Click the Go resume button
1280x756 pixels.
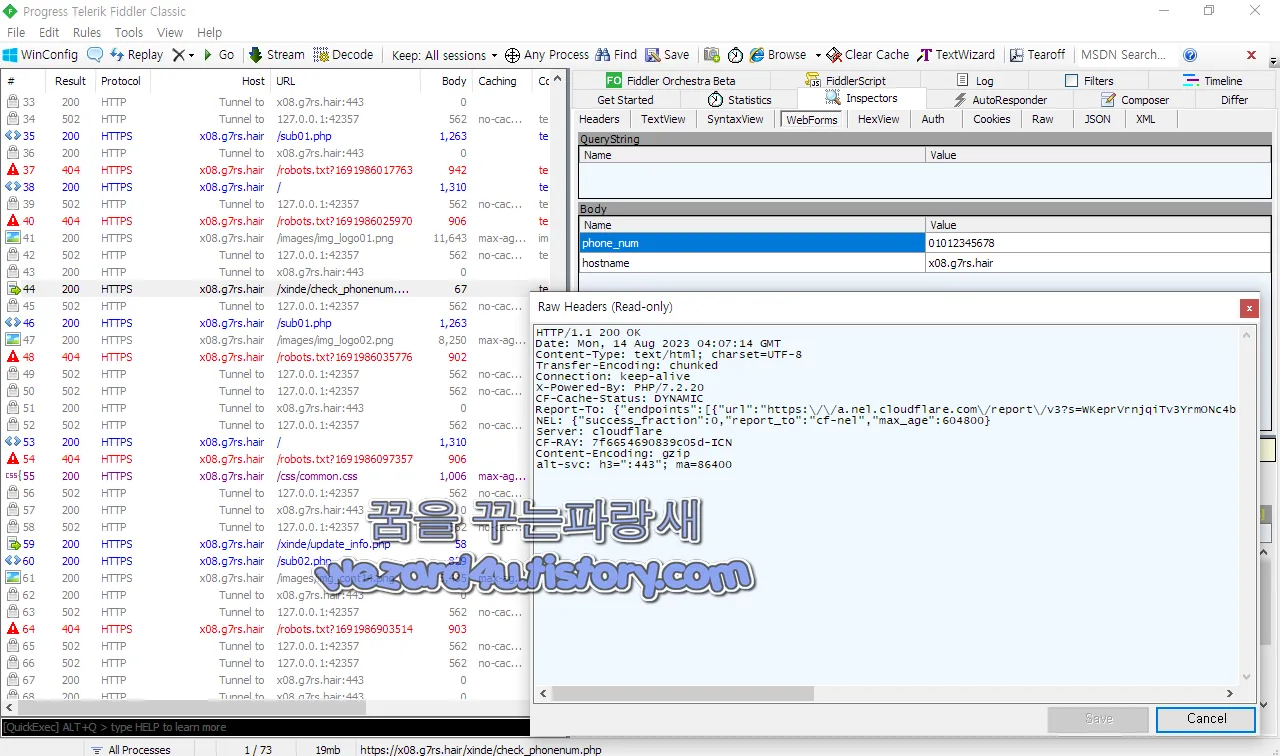point(219,55)
